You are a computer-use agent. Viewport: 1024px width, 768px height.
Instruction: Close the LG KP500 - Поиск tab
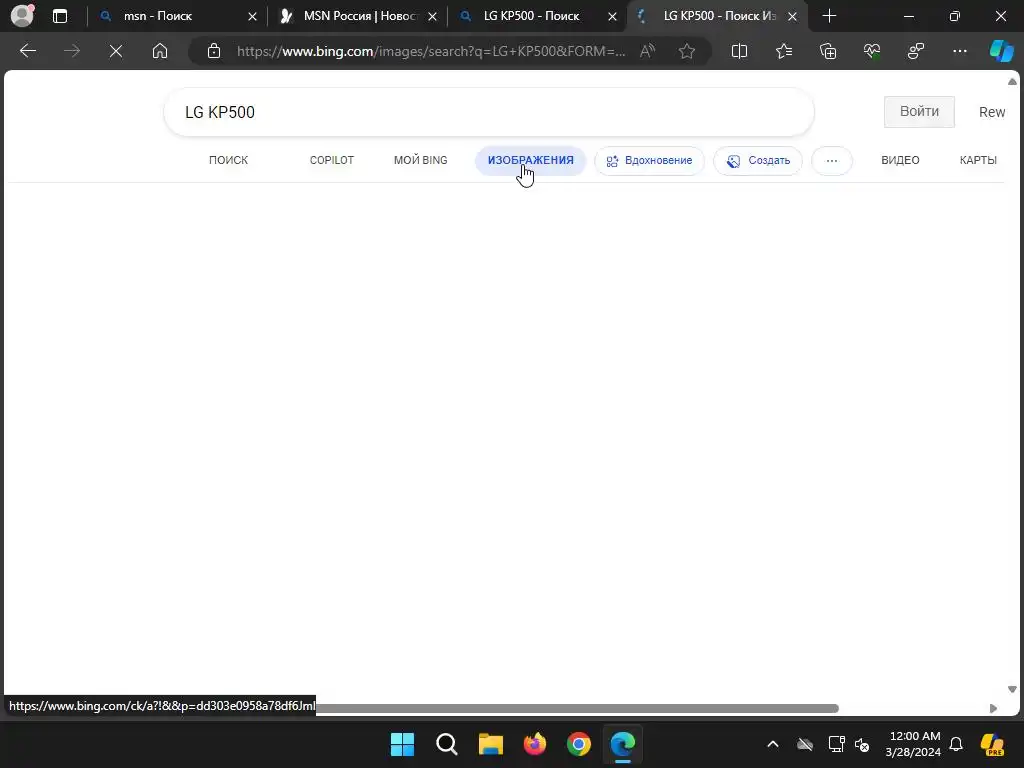[613, 16]
